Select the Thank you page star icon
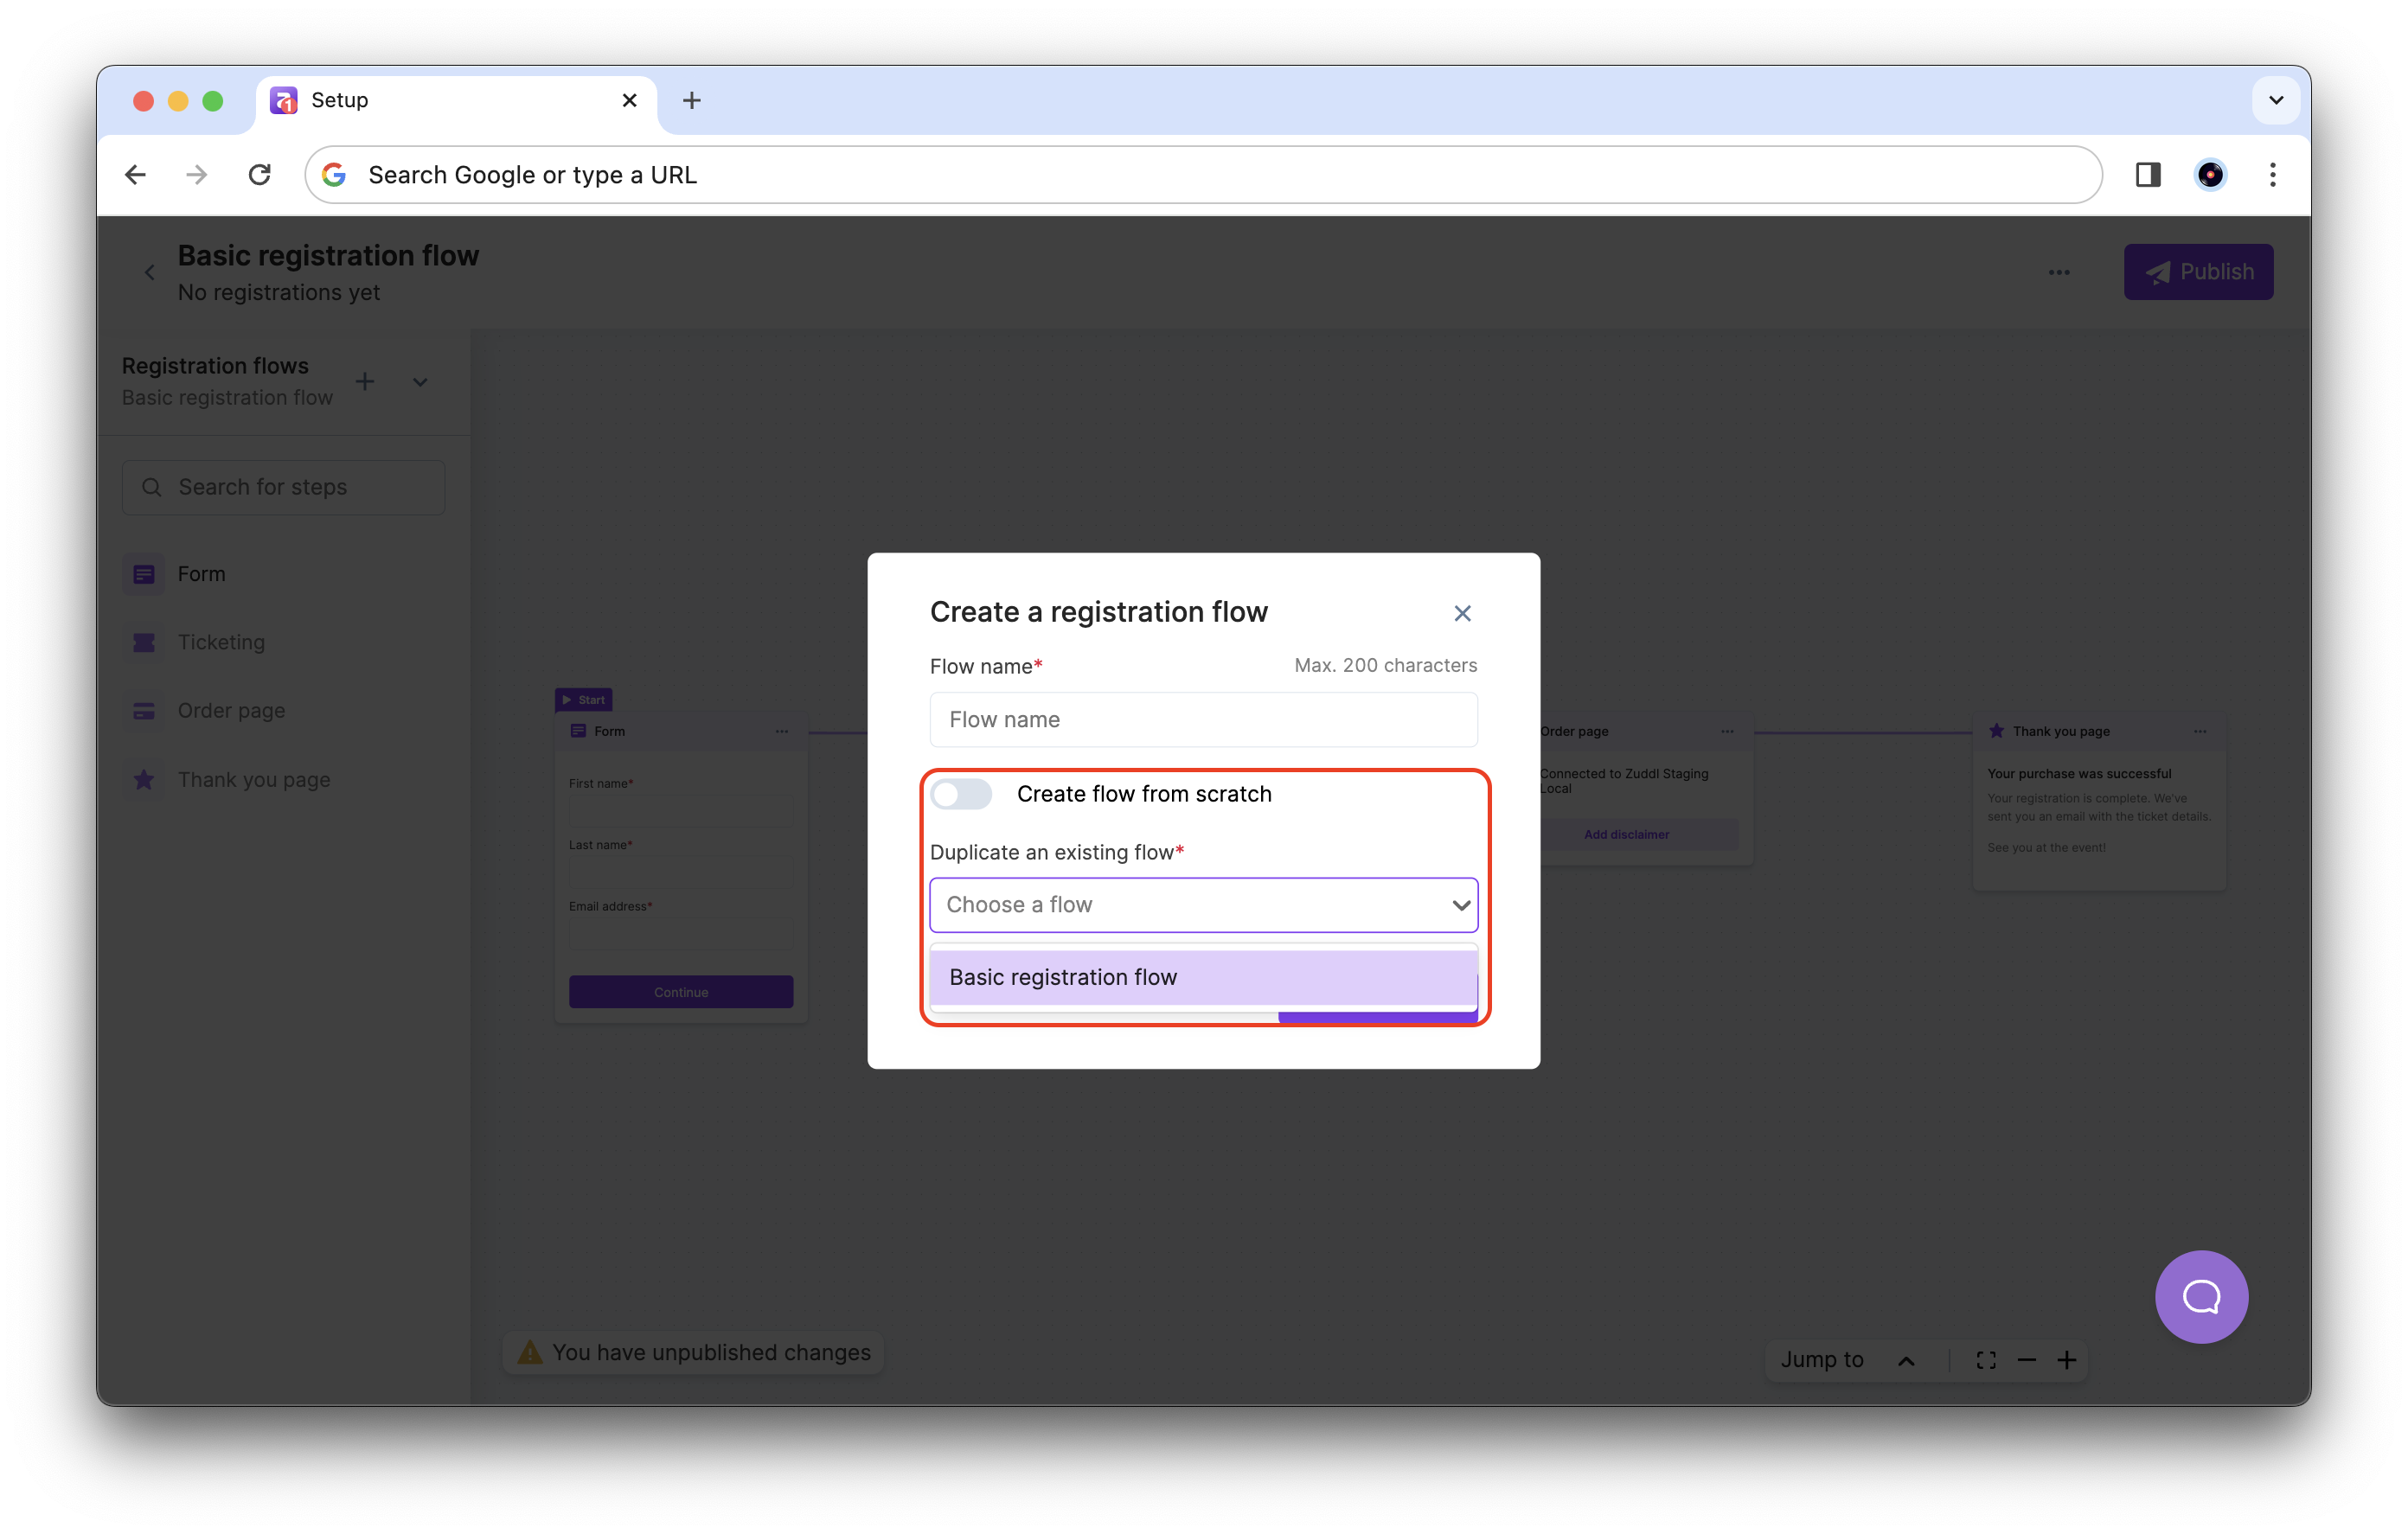The image size is (2408, 1534). (144, 779)
